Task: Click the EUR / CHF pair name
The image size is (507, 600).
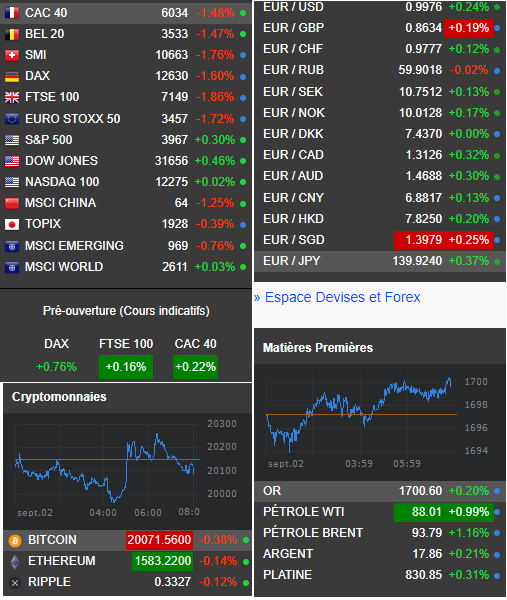Action: coord(293,49)
